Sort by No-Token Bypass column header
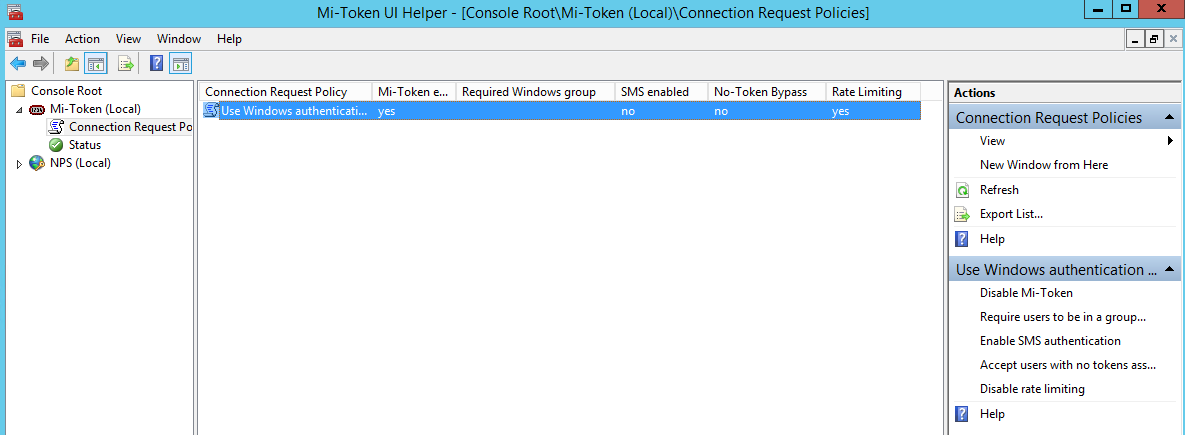The width and height of the screenshot is (1185, 435). click(766, 92)
